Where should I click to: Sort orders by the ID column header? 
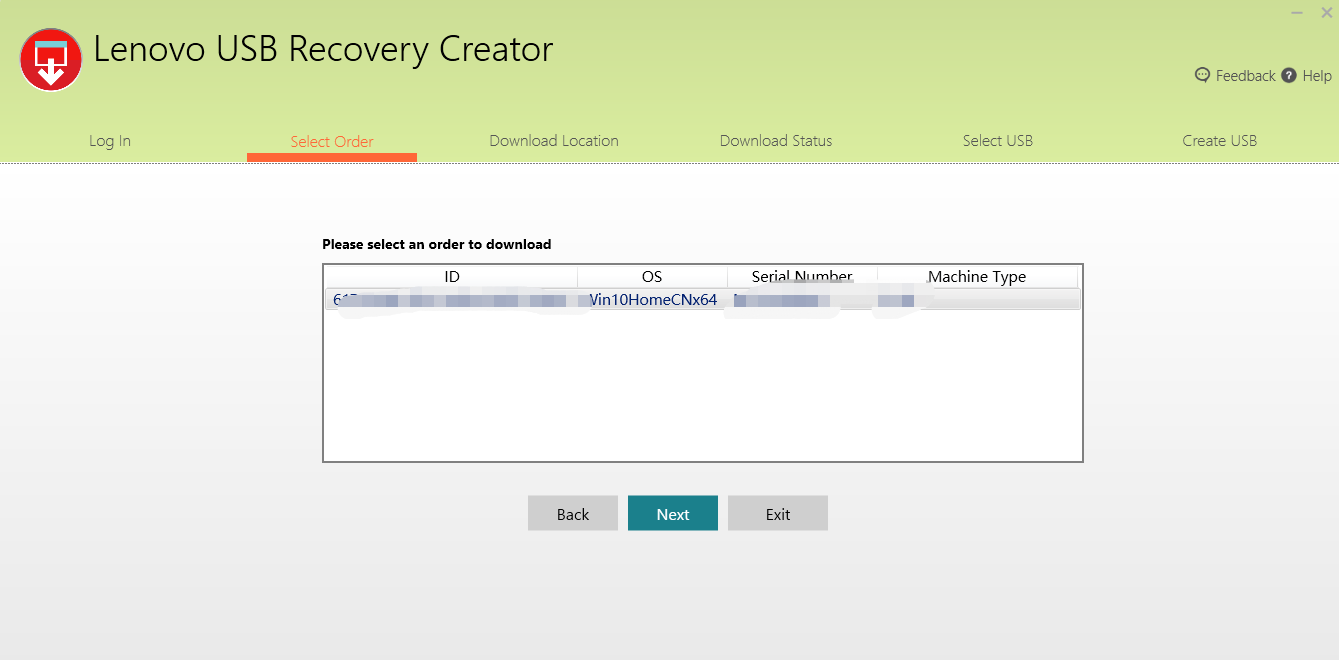click(x=452, y=277)
